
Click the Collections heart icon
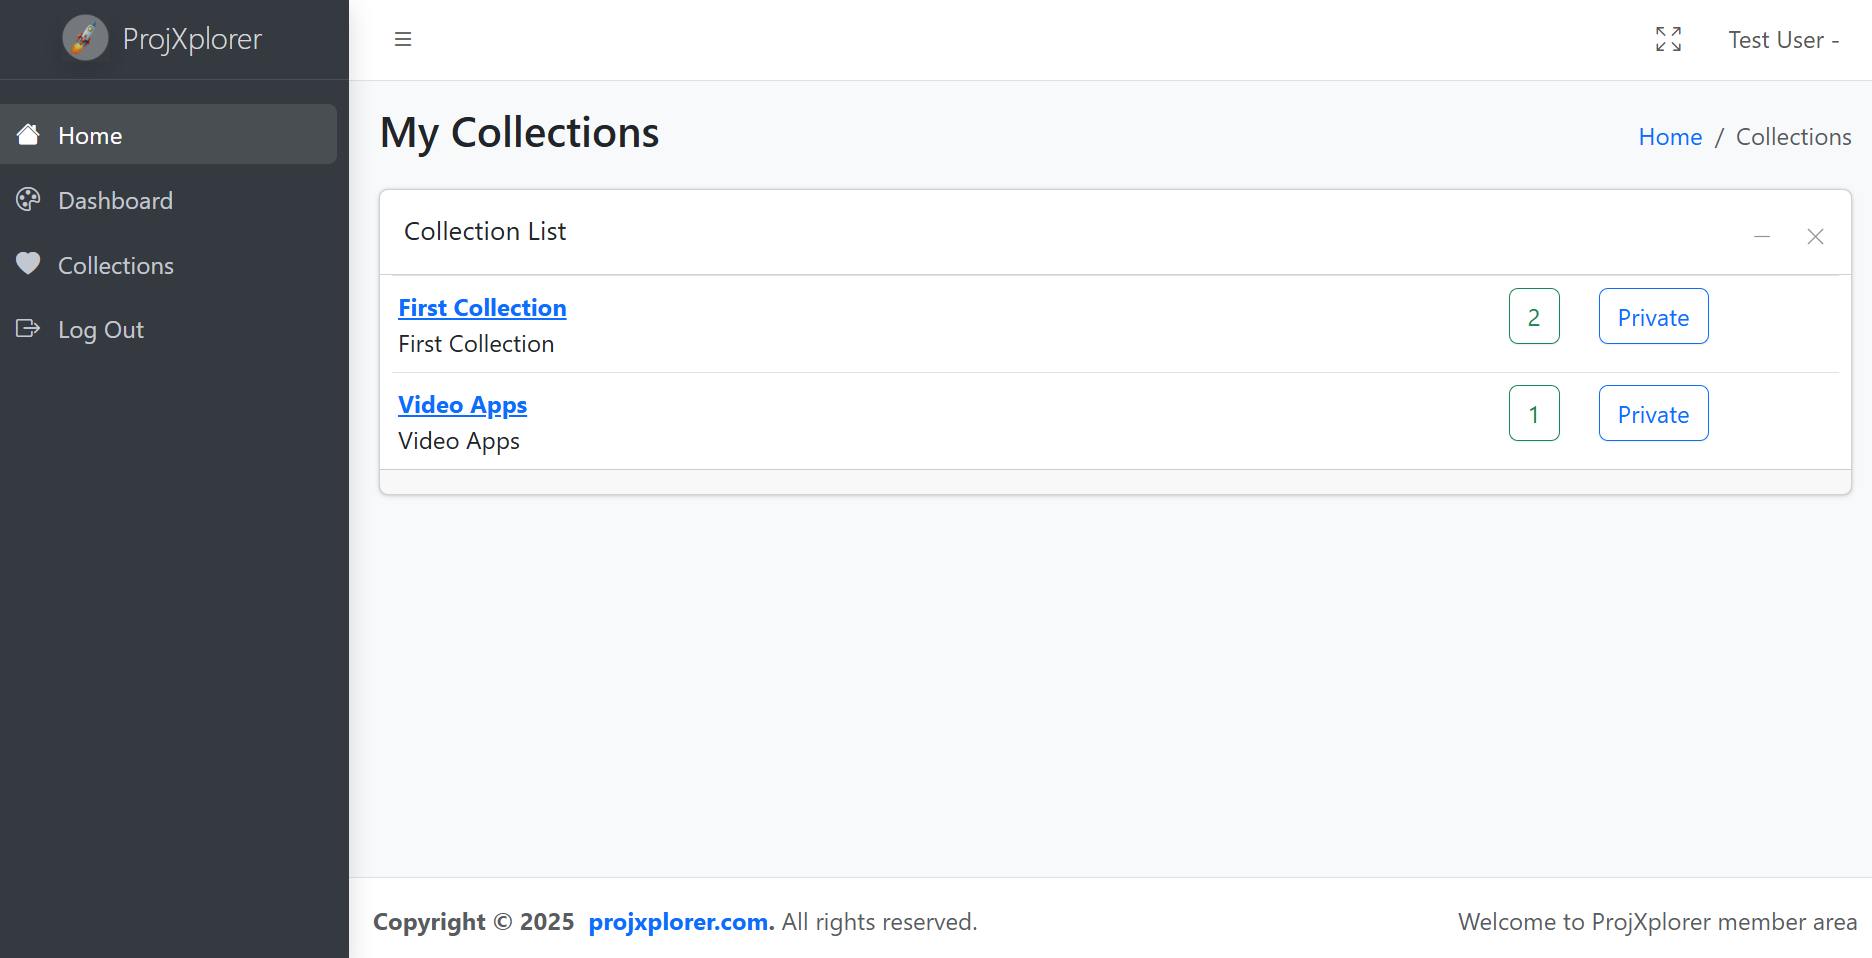point(28,264)
